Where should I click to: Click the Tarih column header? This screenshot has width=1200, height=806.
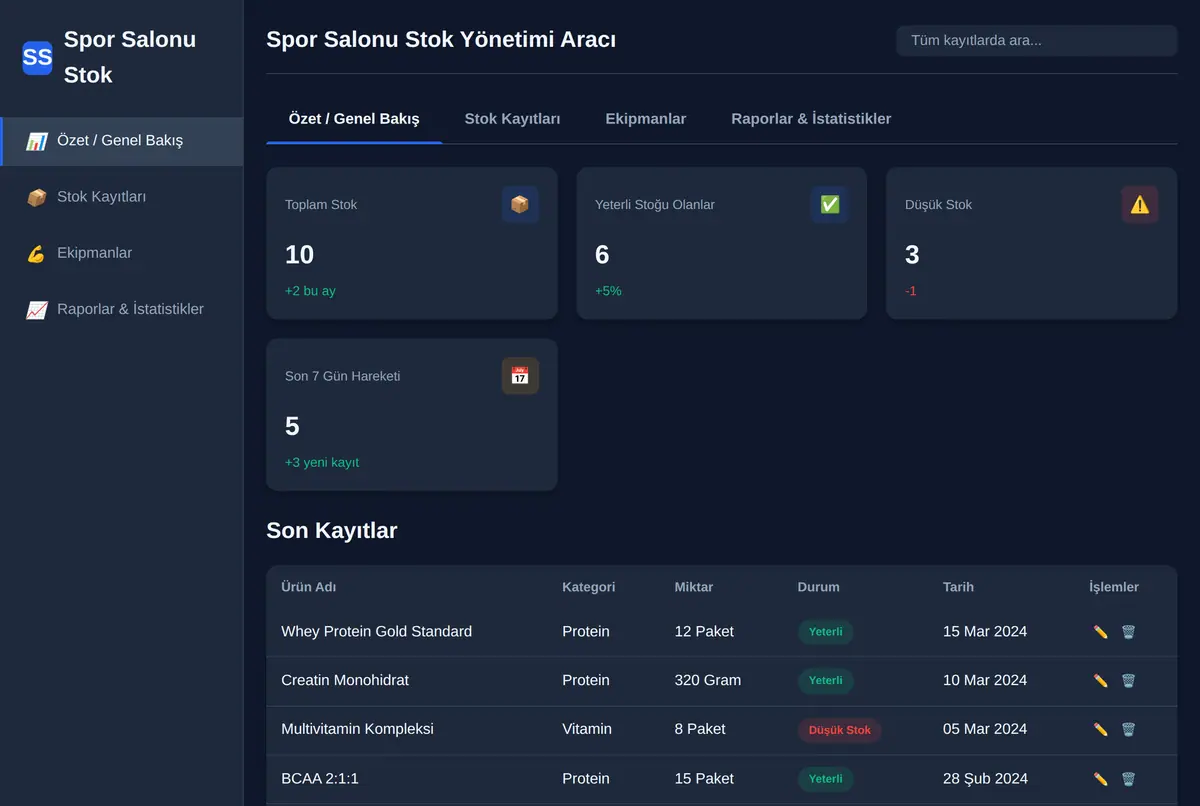pos(958,587)
